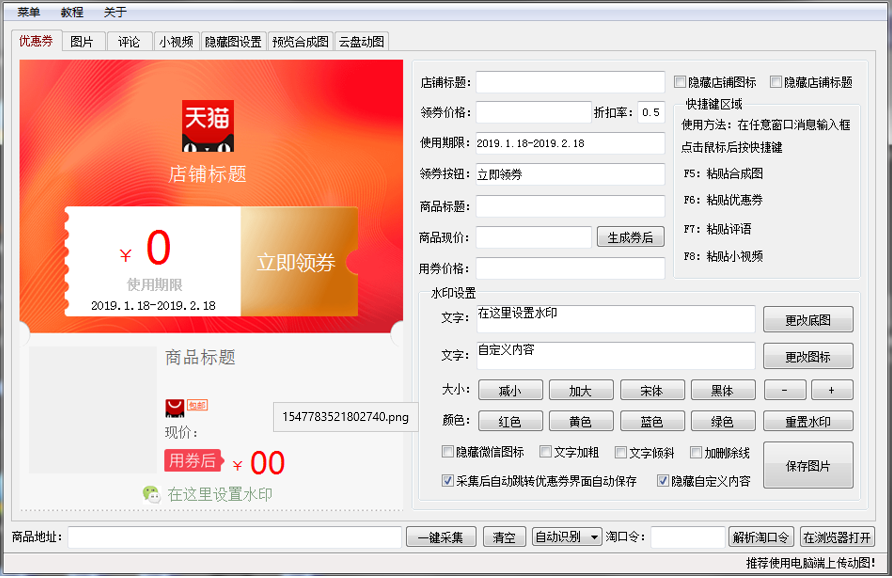This screenshot has height=578, width=892.
Task: Click the 用券价格 input field
Action: point(570,268)
